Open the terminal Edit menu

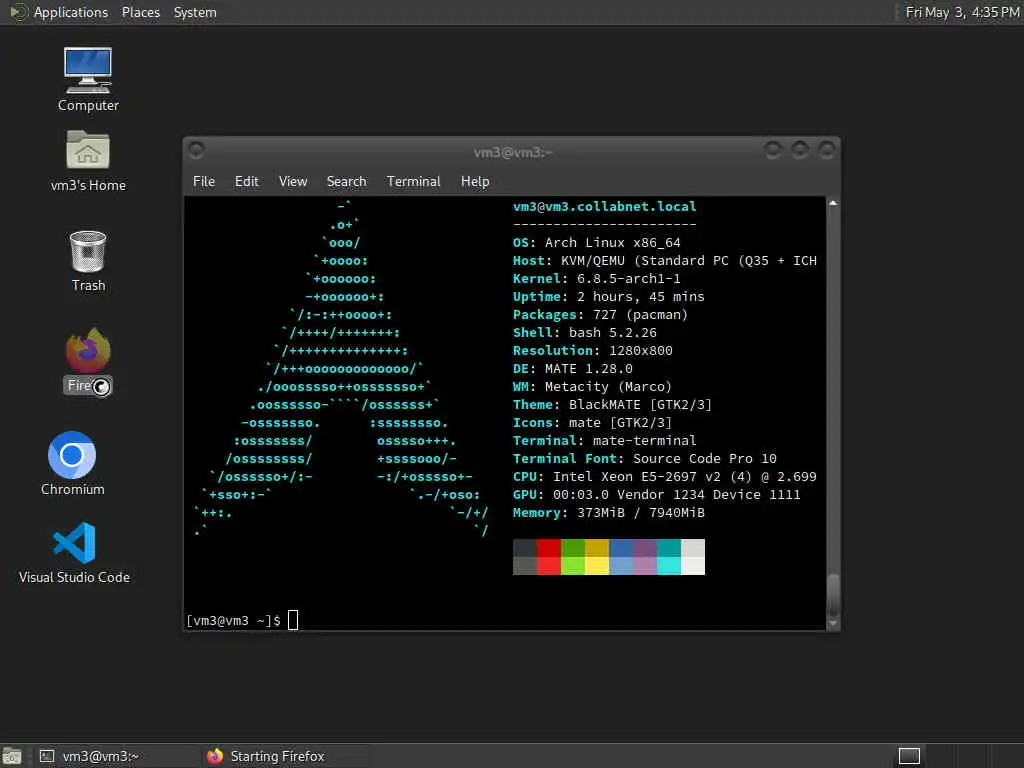tap(247, 182)
